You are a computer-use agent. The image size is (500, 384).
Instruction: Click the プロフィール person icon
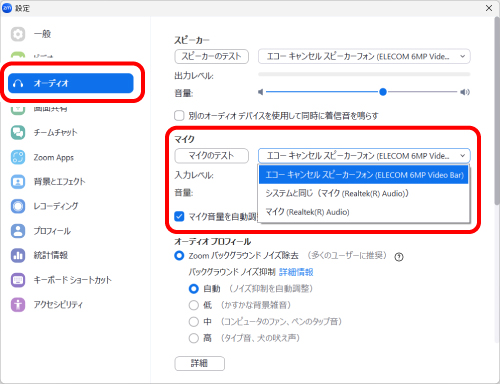(x=18, y=231)
